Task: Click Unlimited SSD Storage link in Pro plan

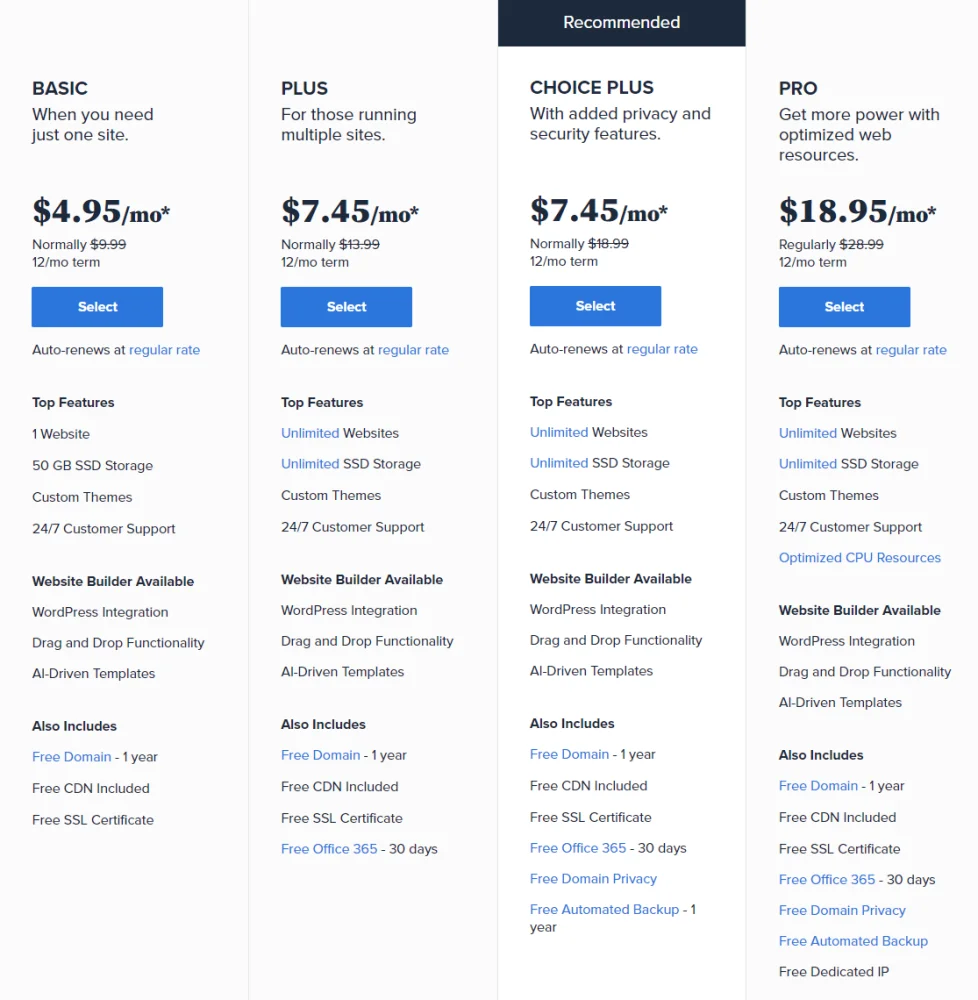Action: point(808,464)
